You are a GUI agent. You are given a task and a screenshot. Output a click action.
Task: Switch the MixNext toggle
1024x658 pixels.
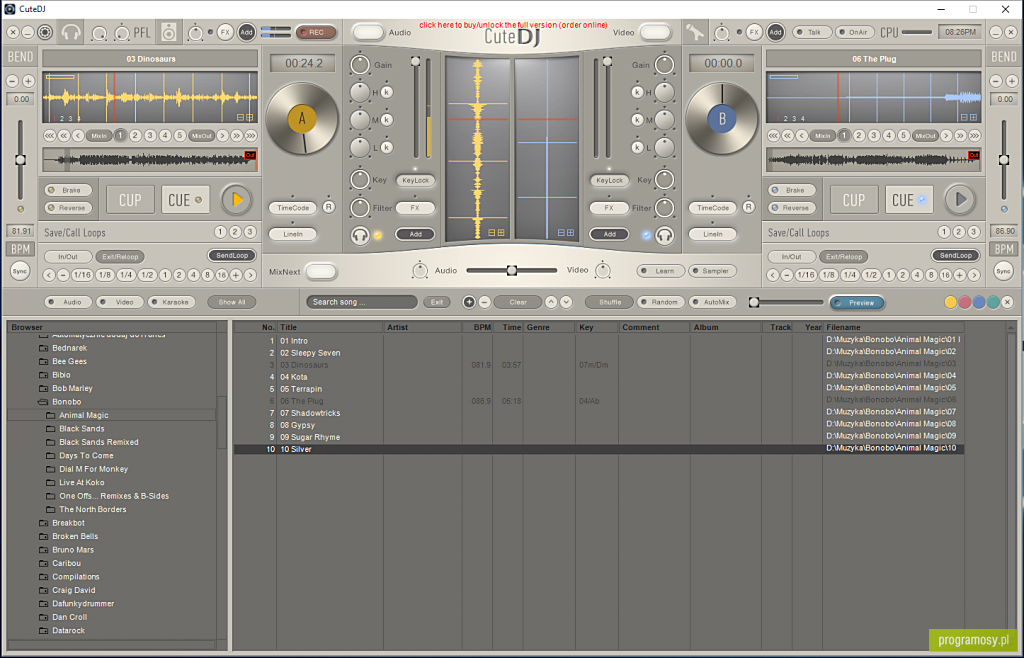[x=321, y=272]
